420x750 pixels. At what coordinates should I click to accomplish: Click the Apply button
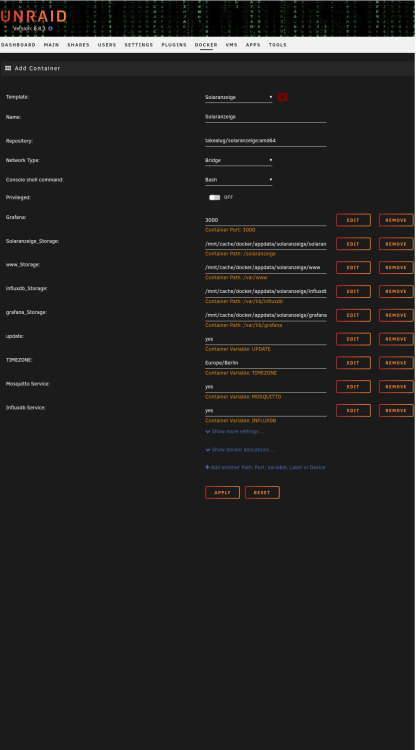coord(222,492)
